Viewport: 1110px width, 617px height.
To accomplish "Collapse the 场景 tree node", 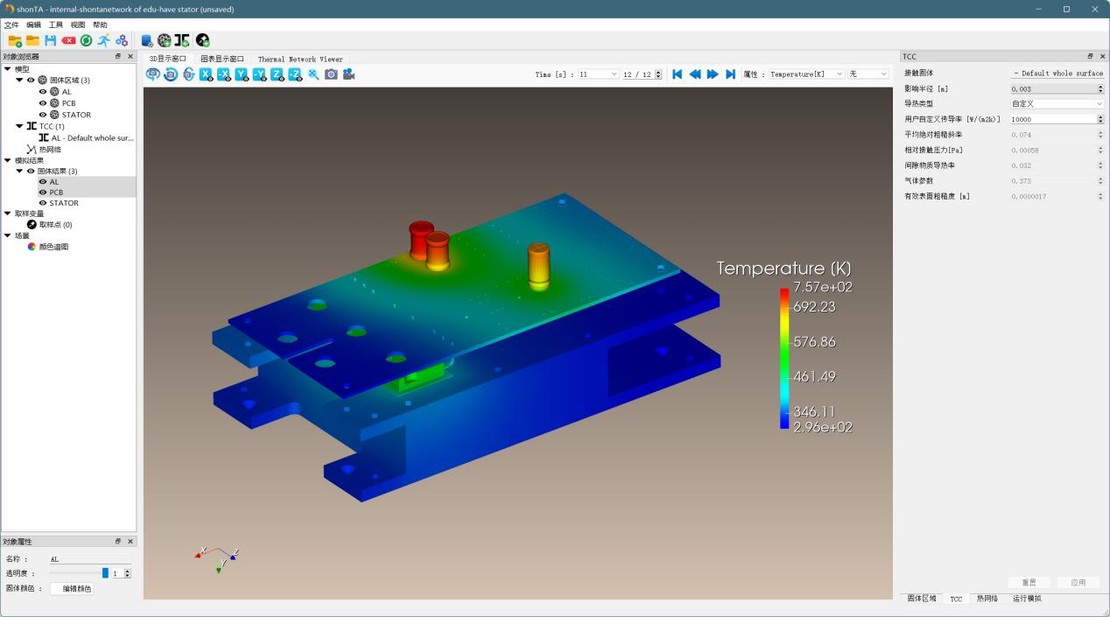I will 8,236.
